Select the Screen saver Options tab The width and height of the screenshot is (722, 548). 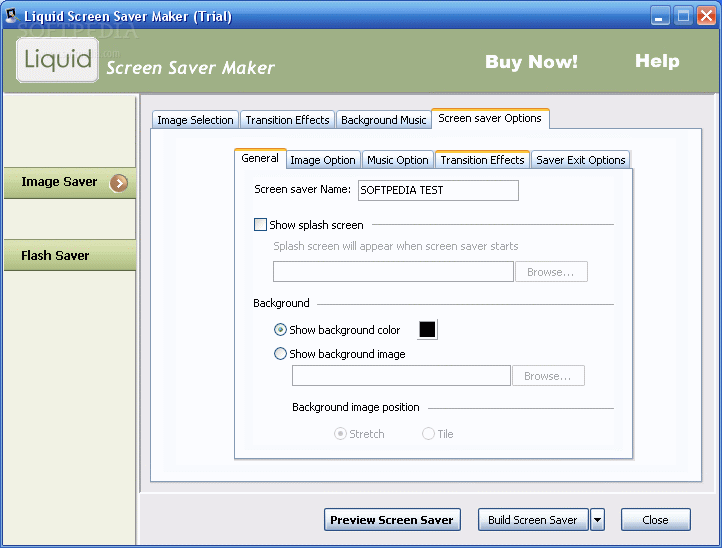490,118
